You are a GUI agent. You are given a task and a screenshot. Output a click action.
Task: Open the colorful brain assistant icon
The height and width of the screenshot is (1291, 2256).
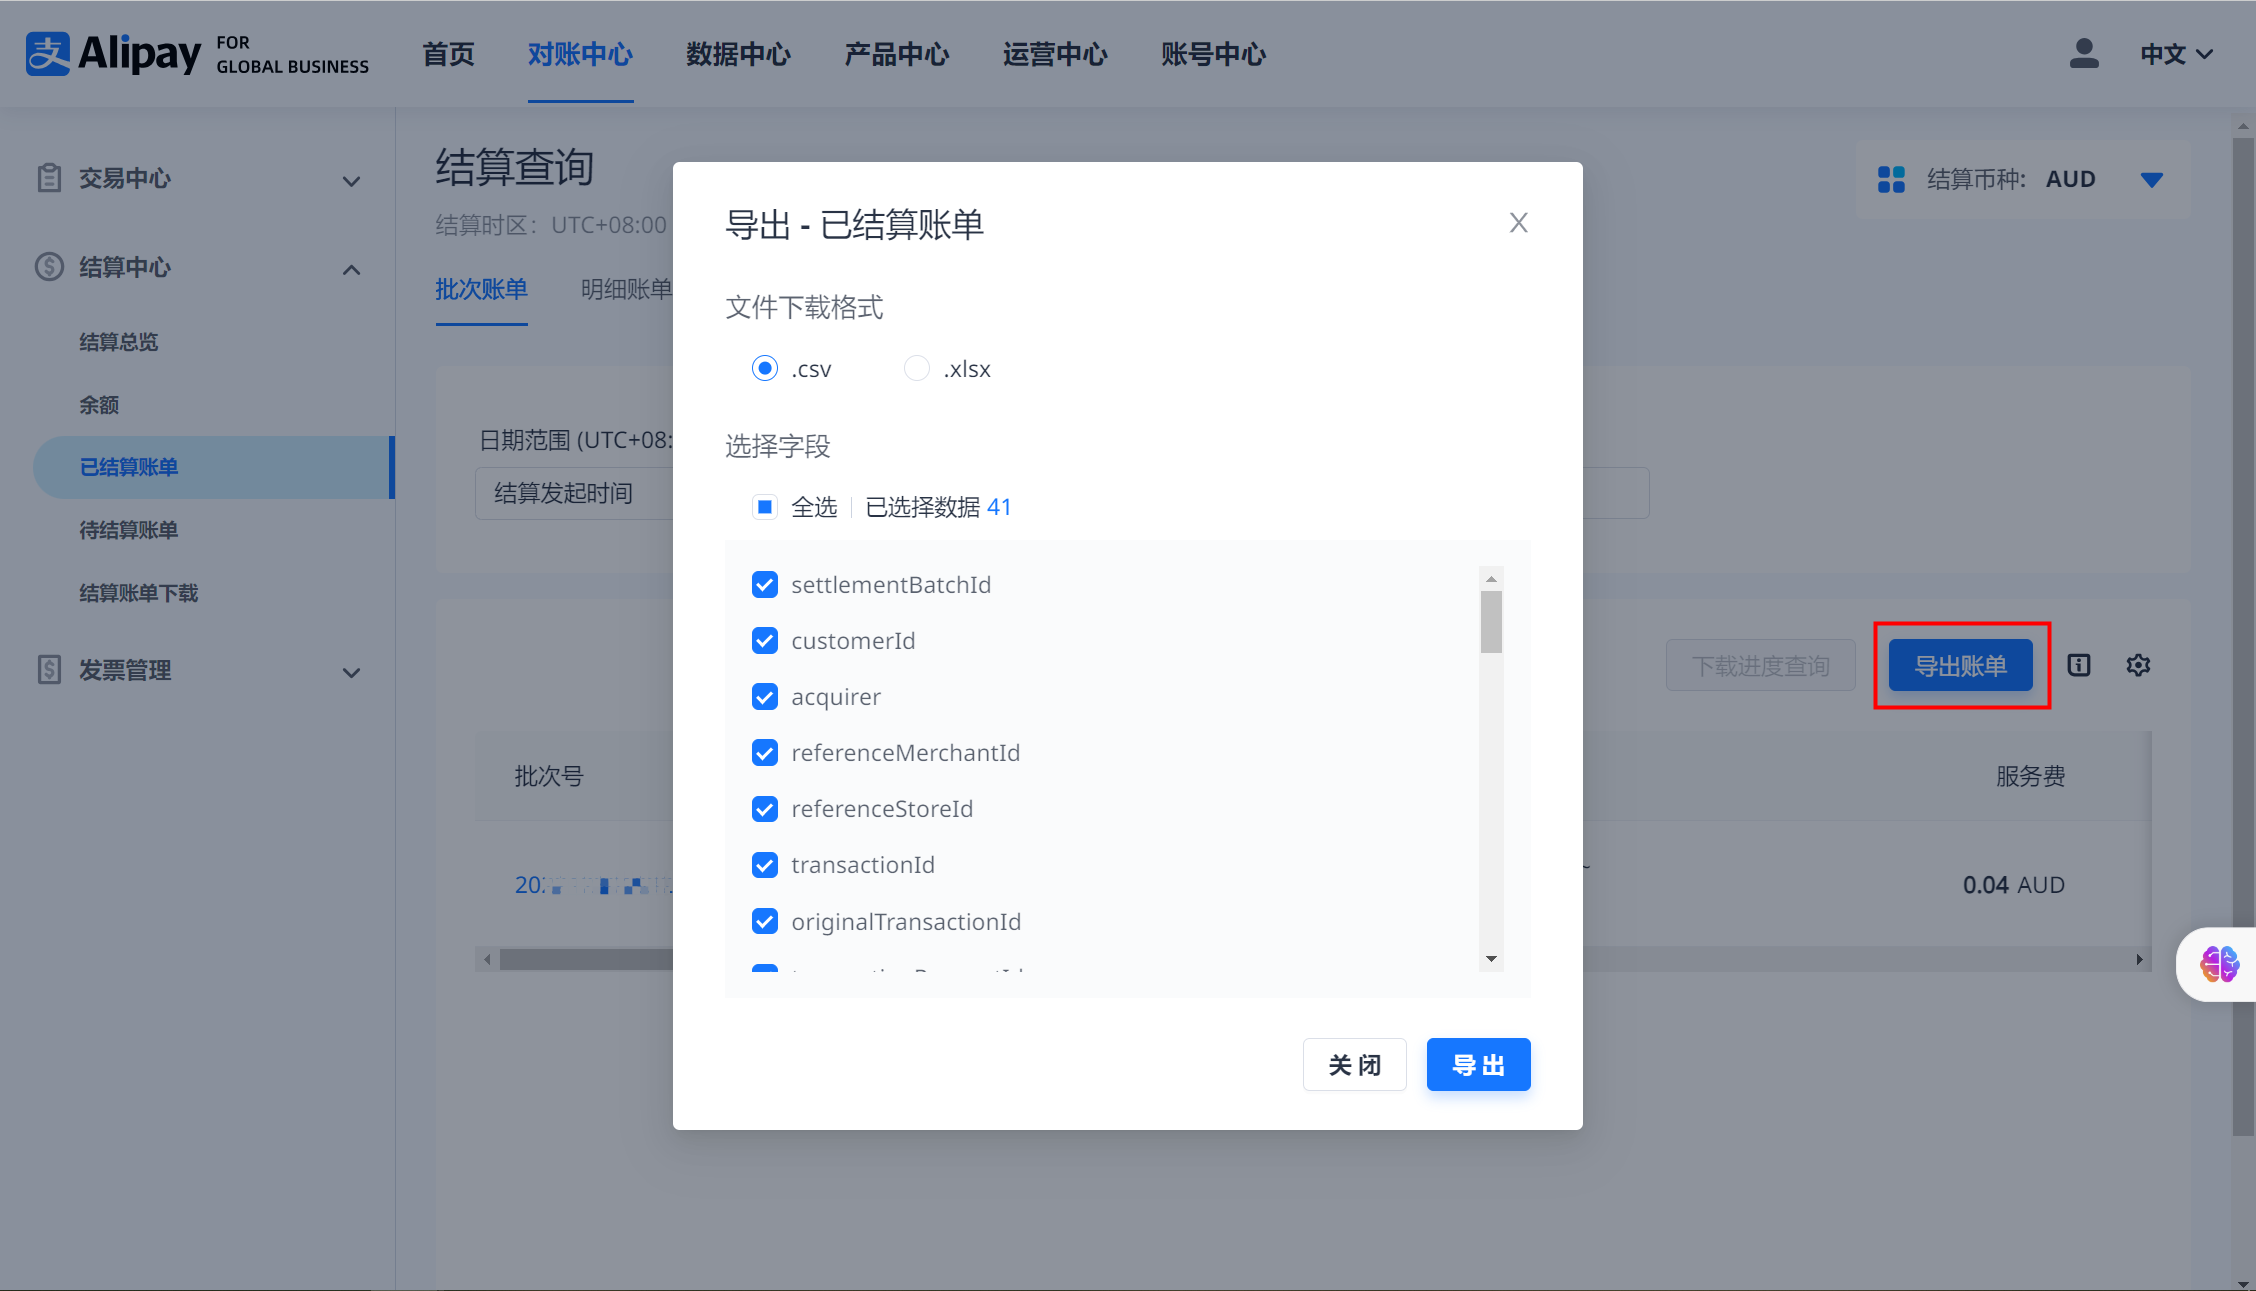2219,964
